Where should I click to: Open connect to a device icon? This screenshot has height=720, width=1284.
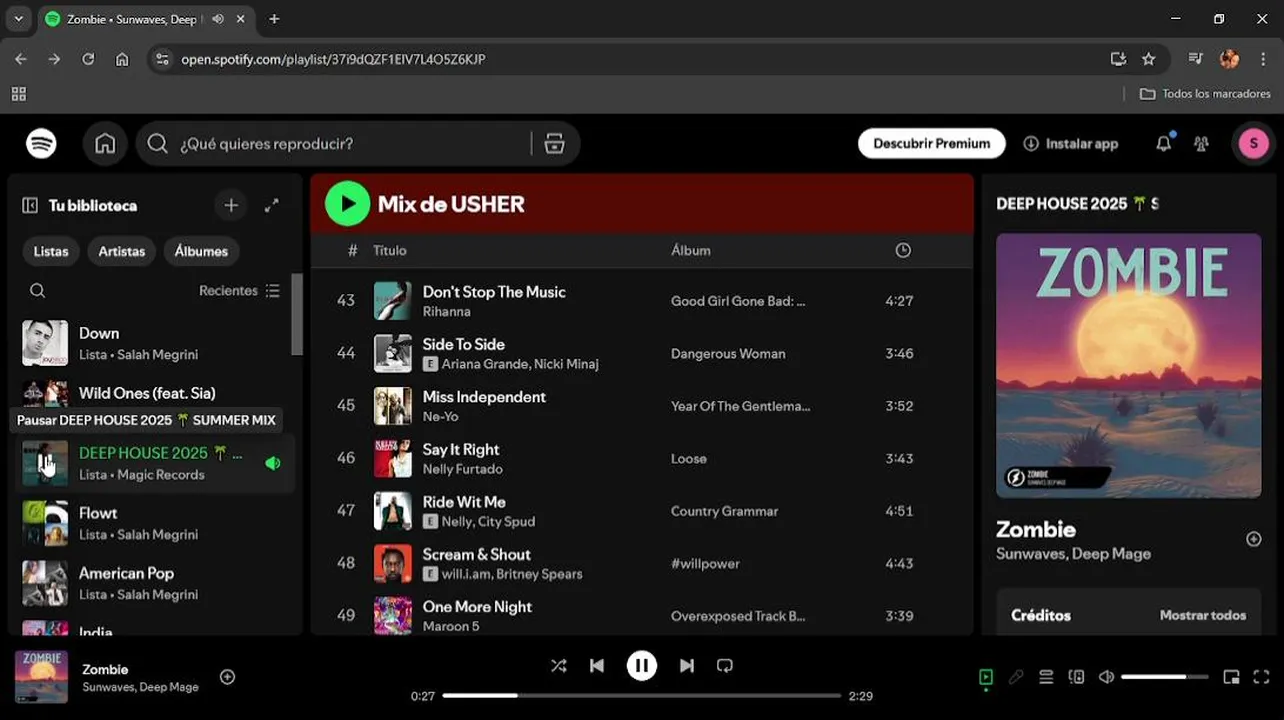[x=1076, y=677]
